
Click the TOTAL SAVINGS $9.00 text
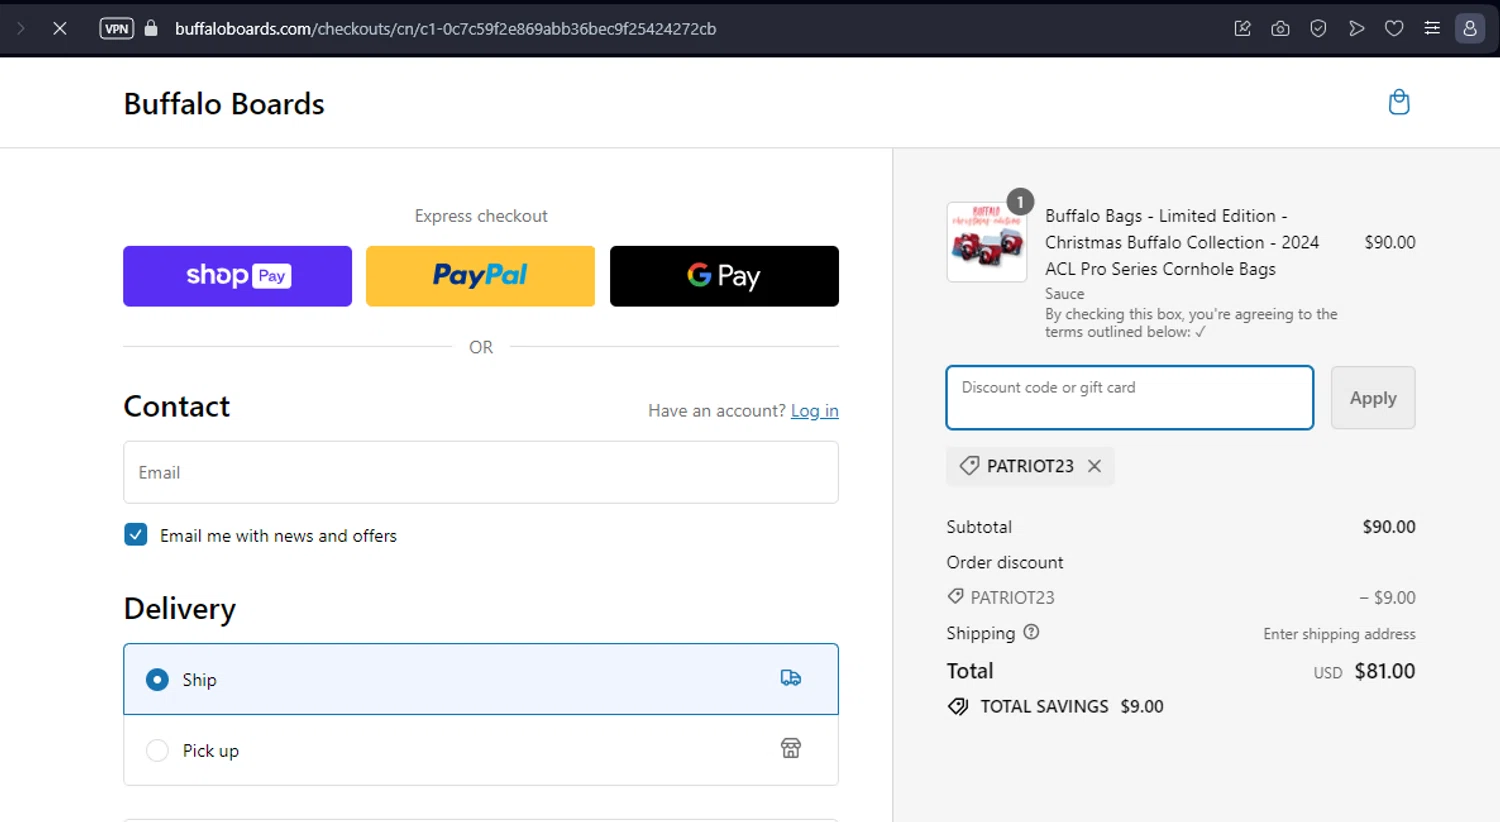1072,706
